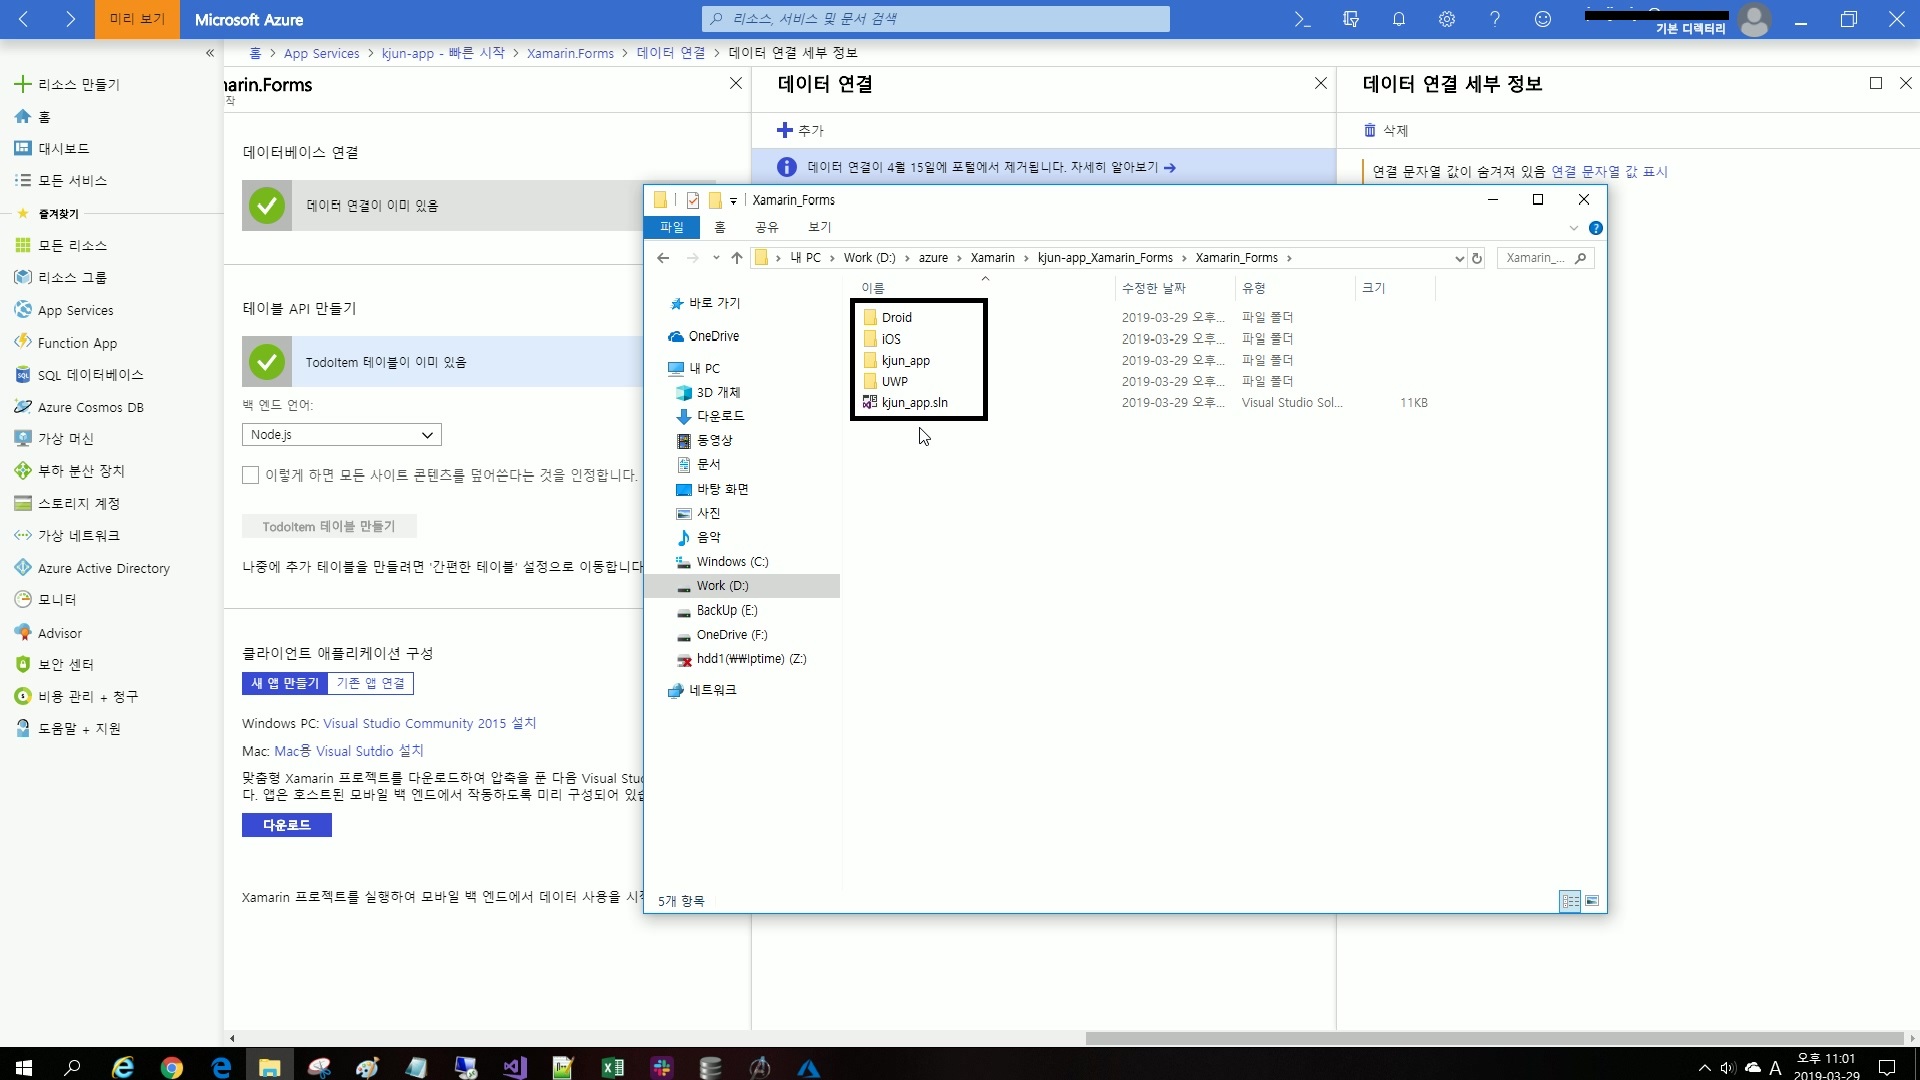Collapse the Azure sidebar with the chevron
Screen dimensions: 1920x1080
point(209,53)
